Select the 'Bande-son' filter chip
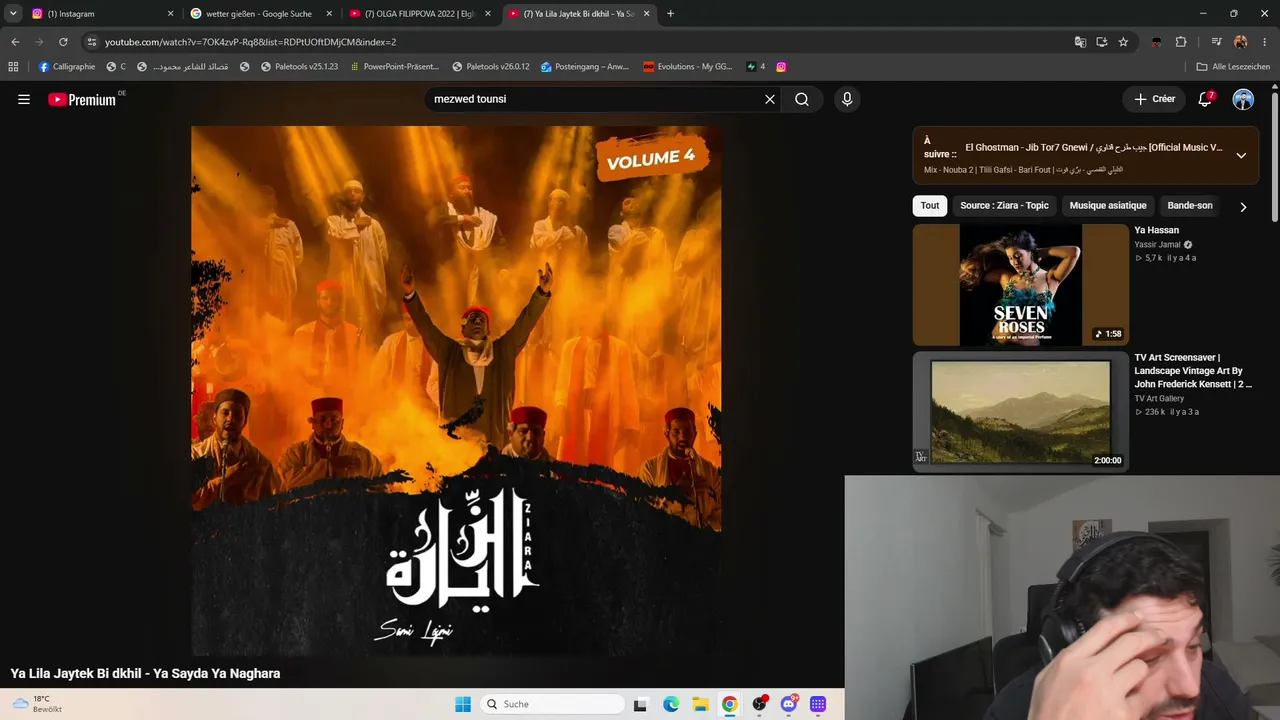This screenshot has width=1280, height=720. 1190,206
